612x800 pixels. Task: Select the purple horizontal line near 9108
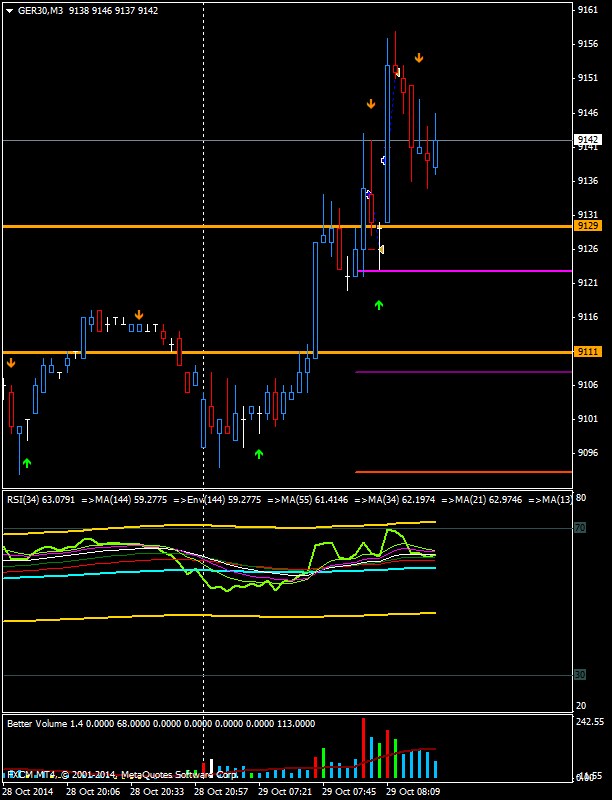coord(465,372)
